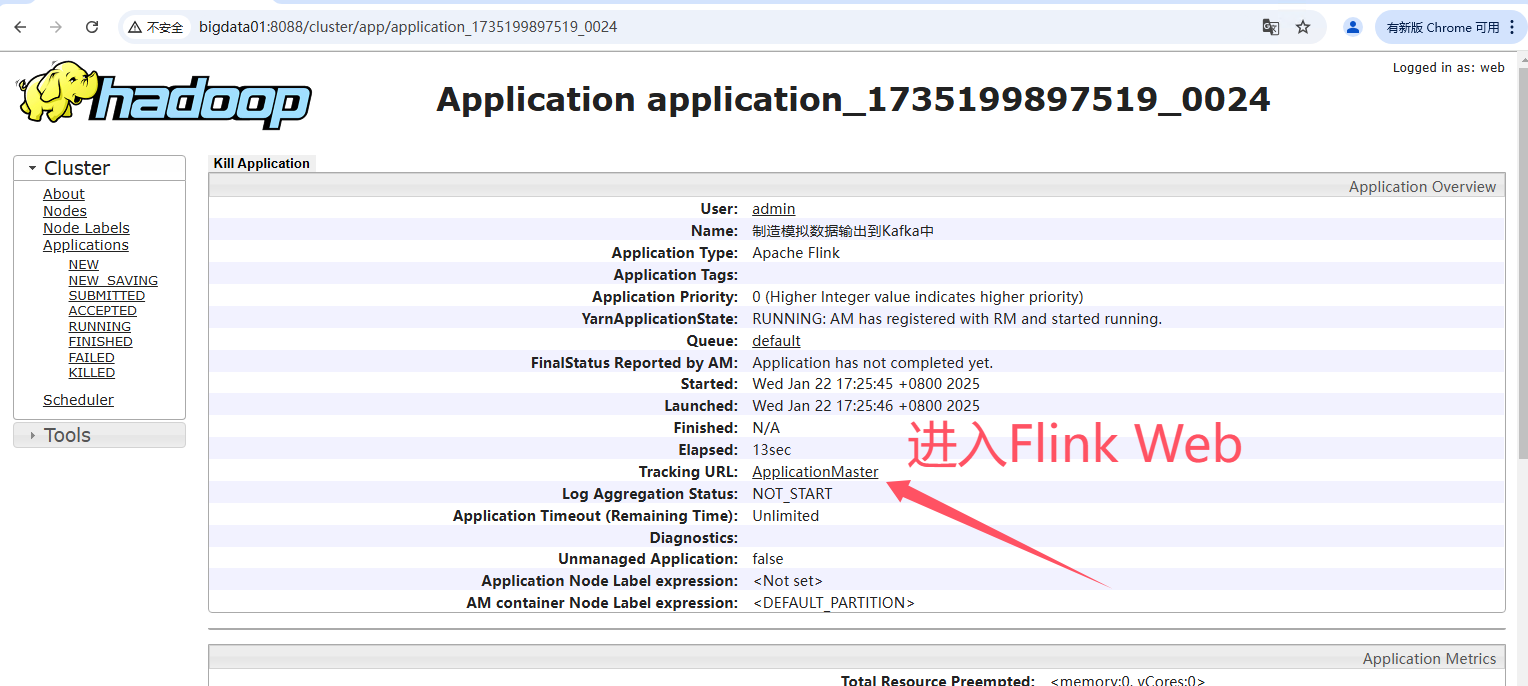Open the new Chrome version available menu
The height and width of the screenshot is (686, 1528).
[x=1450, y=27]
